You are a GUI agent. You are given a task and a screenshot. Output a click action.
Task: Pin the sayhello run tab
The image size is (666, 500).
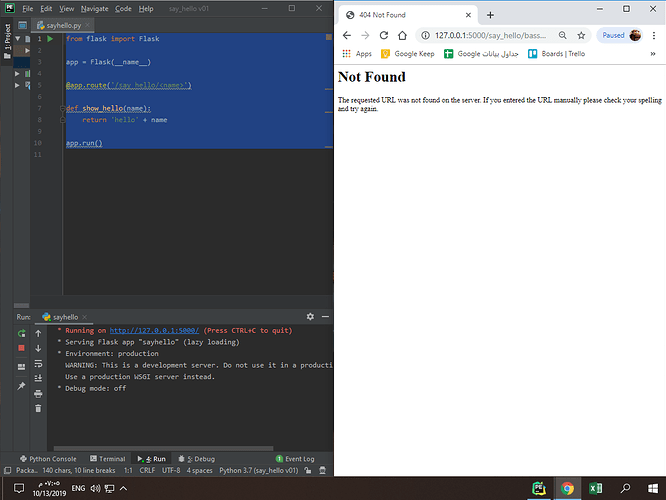click(x=21, y=384)
